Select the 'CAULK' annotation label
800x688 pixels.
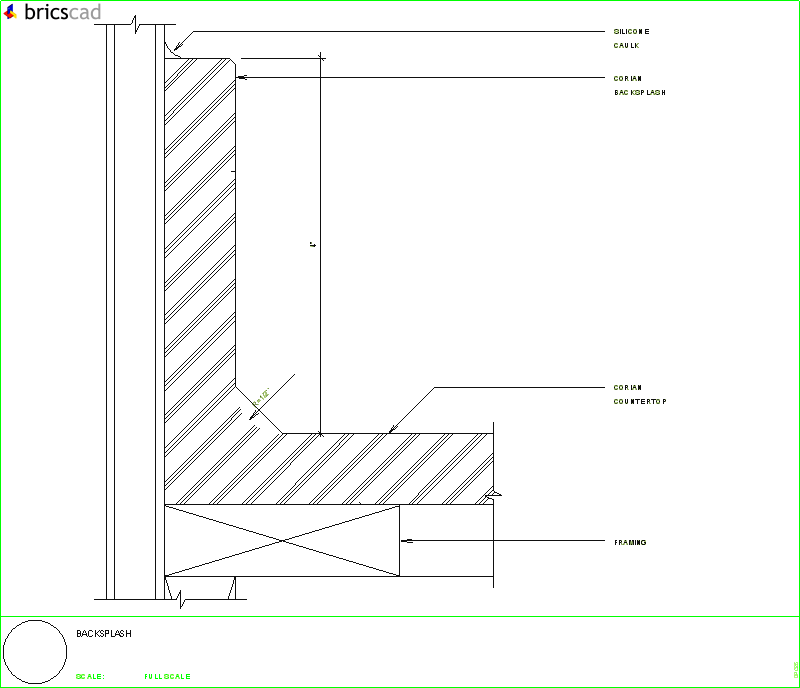click(626, 45)
